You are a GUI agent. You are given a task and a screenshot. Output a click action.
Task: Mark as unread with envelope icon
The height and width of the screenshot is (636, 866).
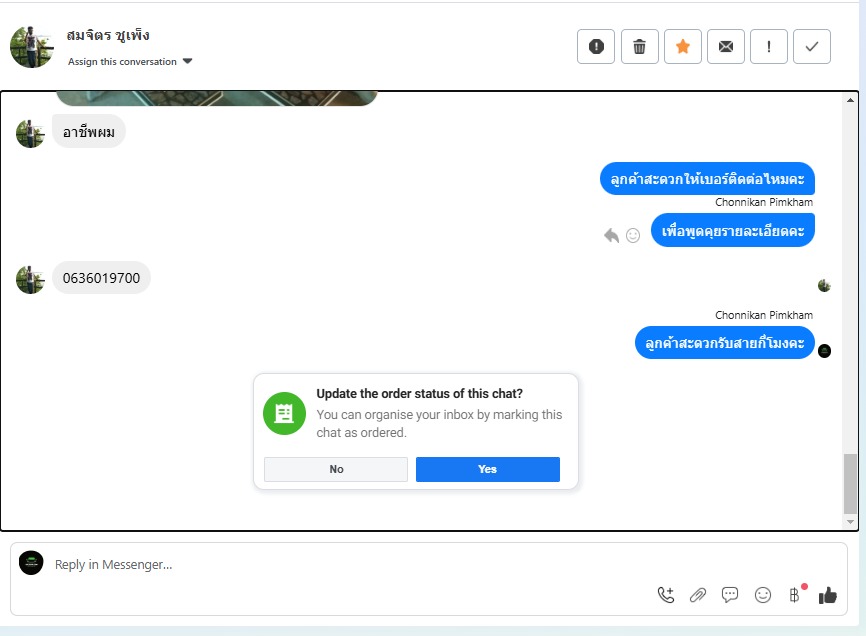tap(726, 46)
